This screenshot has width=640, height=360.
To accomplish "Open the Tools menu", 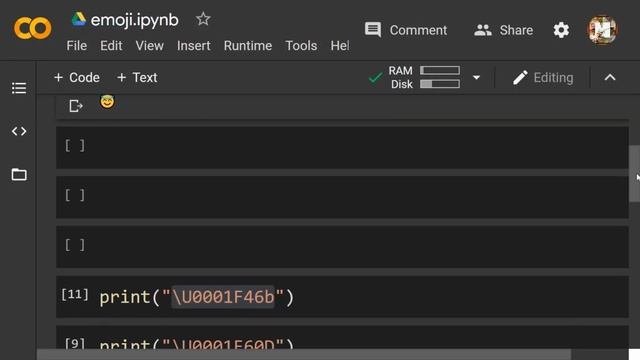I will click(301, 46).
